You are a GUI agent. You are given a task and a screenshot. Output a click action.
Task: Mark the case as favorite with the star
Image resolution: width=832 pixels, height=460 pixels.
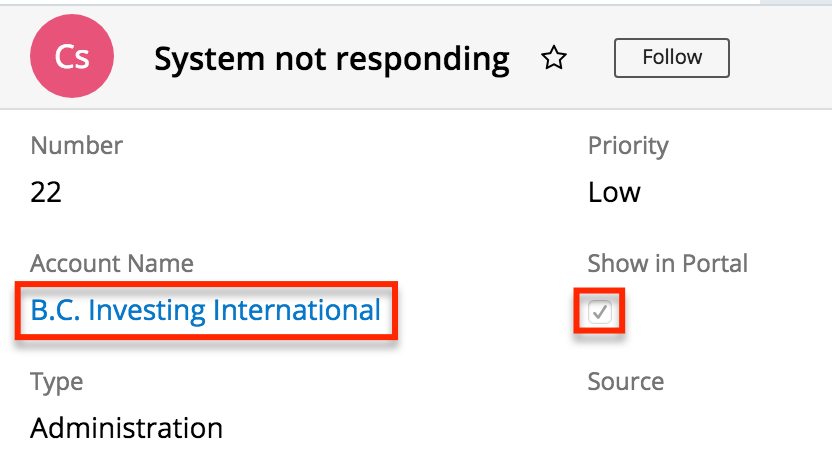[553, 59]
